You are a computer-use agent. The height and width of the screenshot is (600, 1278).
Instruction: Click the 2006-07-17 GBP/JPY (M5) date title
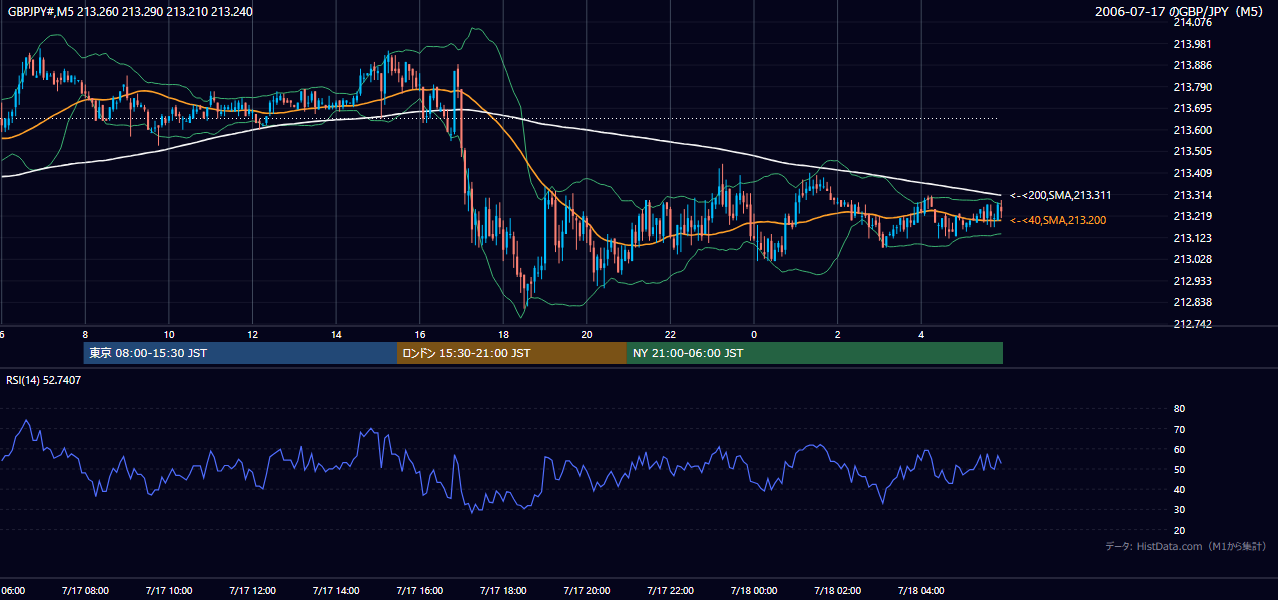point(1180,11)
